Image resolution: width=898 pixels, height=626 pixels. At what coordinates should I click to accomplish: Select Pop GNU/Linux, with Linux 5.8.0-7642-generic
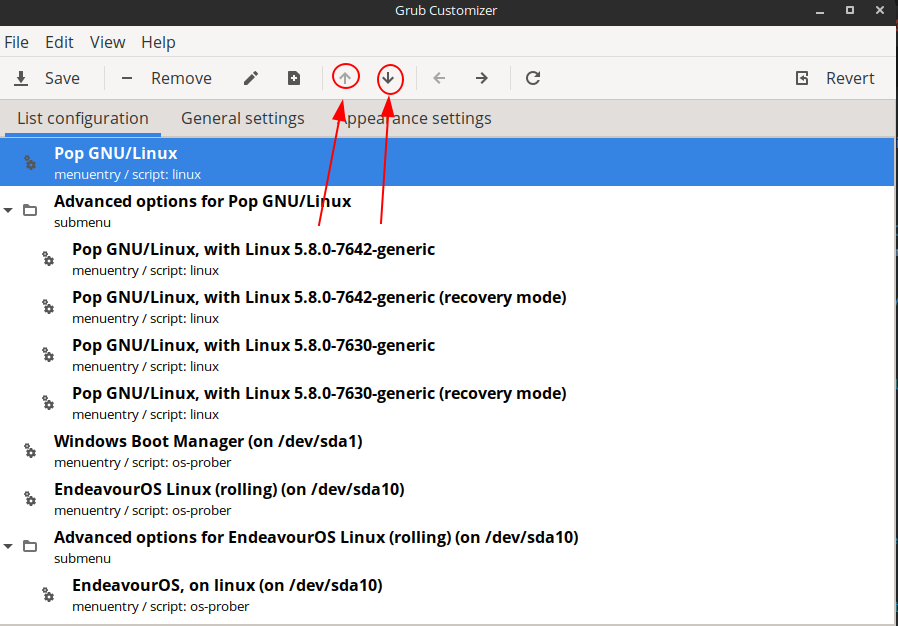pyautogui.click(x=447, y=258)
